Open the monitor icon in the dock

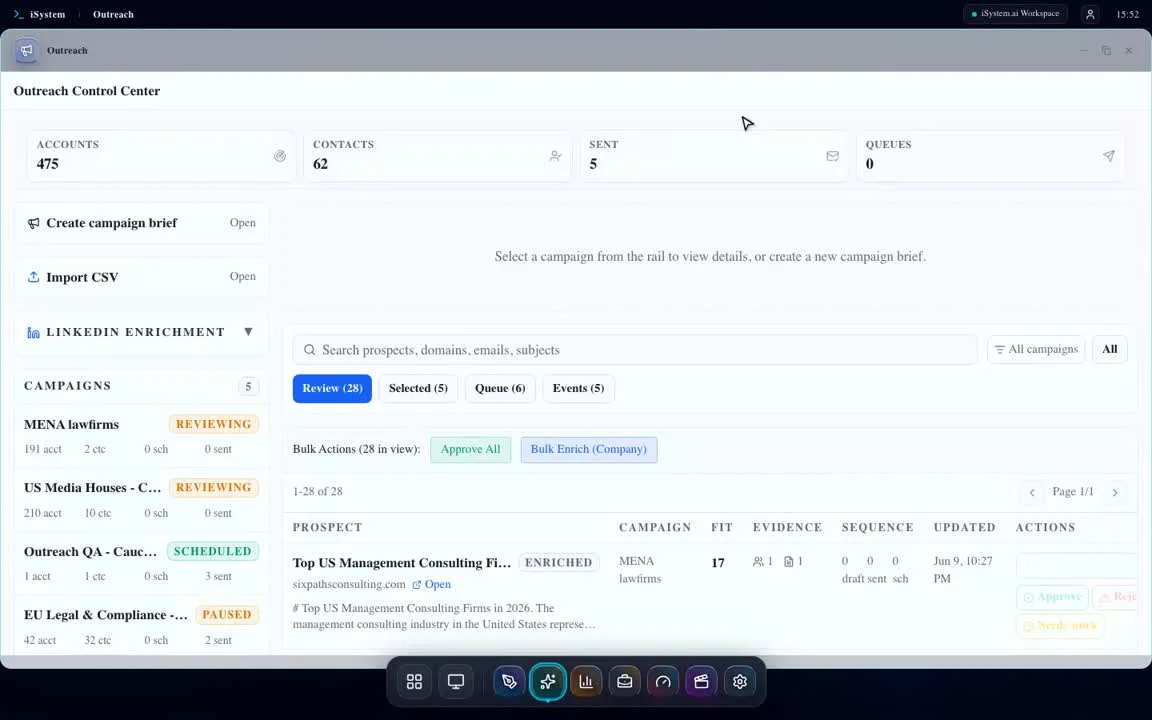point(456,682)
